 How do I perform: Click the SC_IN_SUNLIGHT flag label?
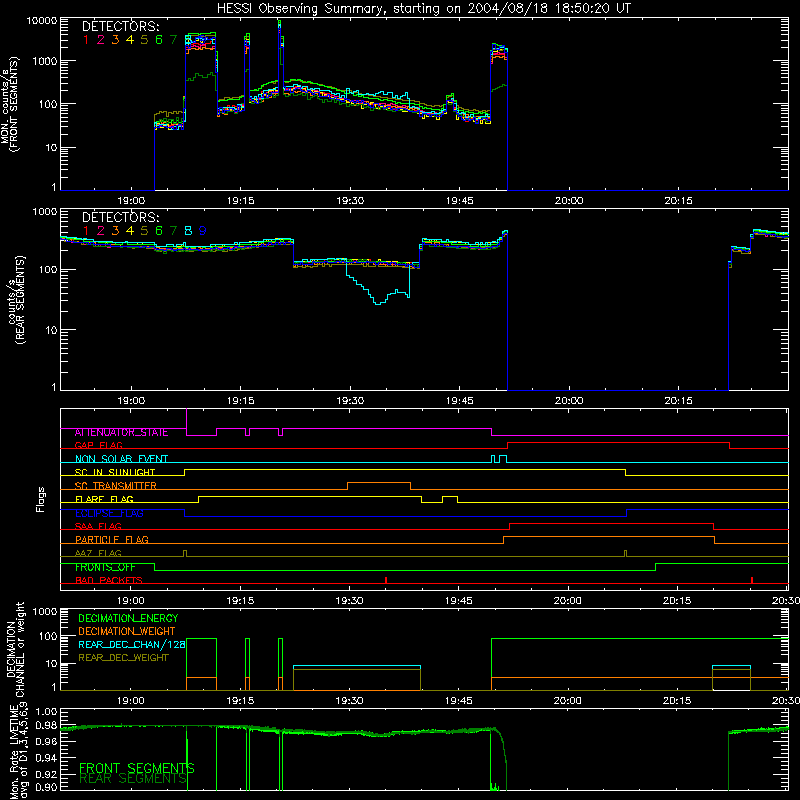point(115,472)
